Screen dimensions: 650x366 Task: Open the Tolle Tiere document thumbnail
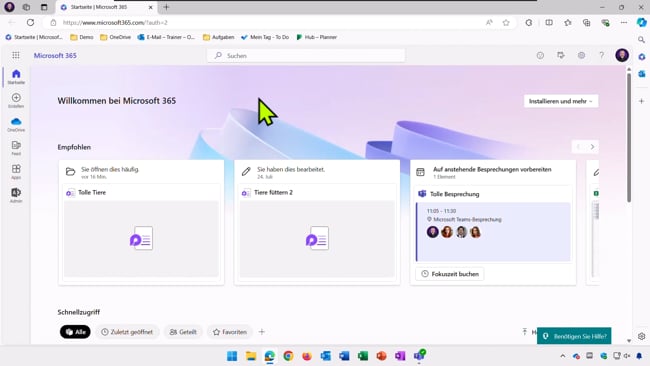click(x=141, y=238)
